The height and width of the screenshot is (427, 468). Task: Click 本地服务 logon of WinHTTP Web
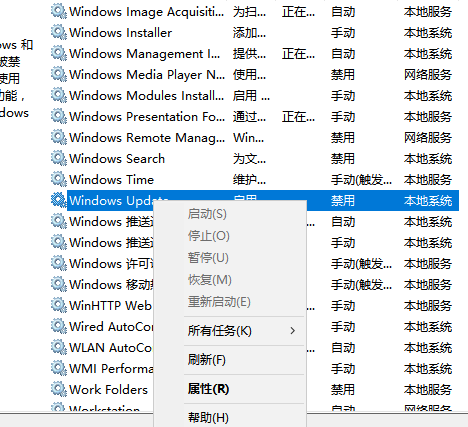point(428,306)
